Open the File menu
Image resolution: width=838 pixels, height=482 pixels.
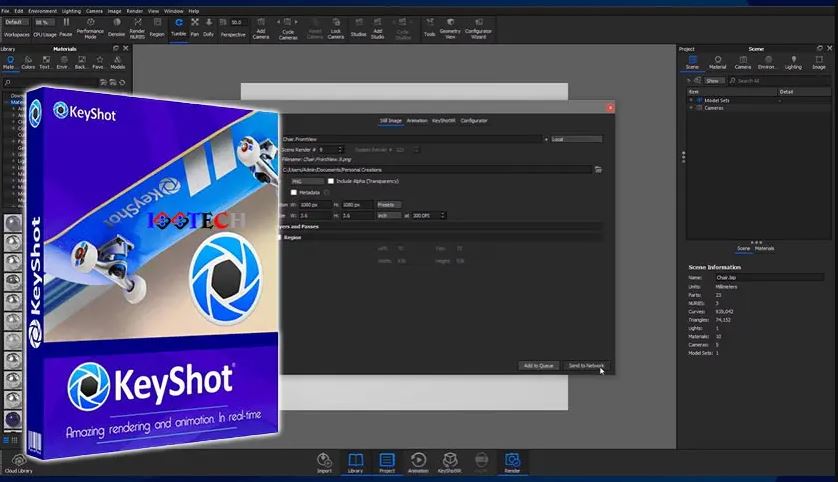5,11
